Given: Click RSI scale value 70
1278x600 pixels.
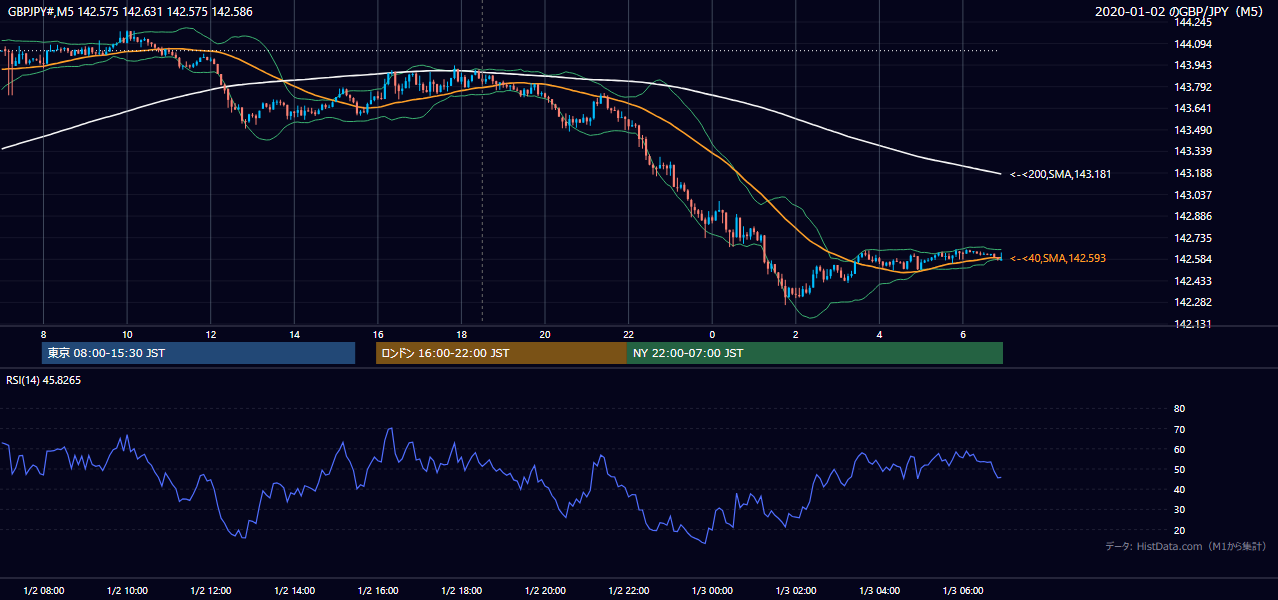Looking at the screenshot, I should tap(1179, 429).
